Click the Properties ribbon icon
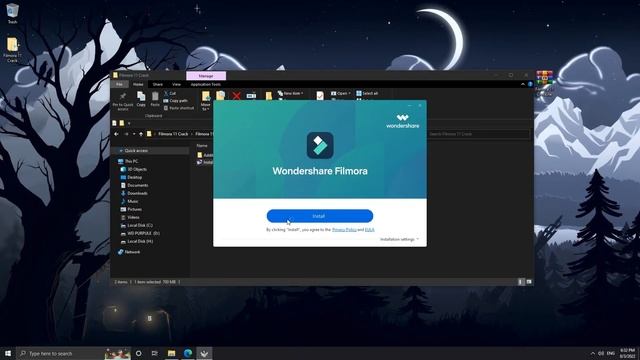 (320, 96)
